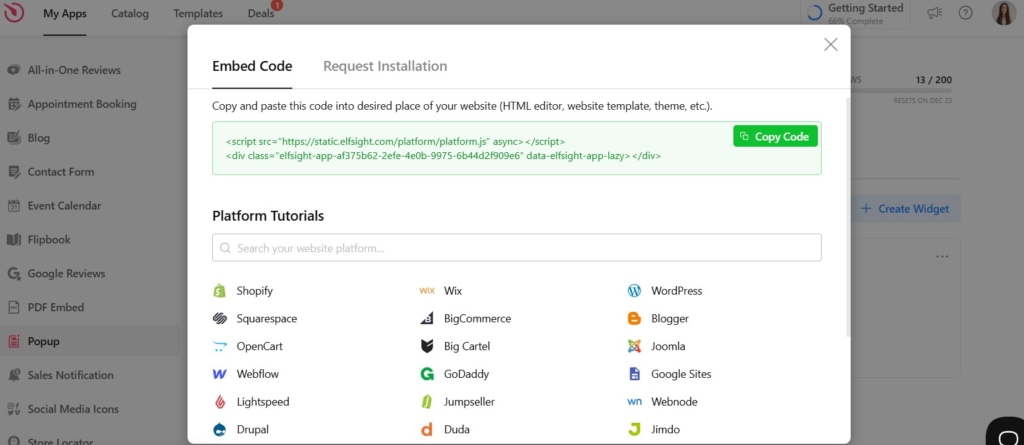Click the Create Widget button
Image resolution: width=1024 pixels, height=445 pixels.
(x=904, y=208)
